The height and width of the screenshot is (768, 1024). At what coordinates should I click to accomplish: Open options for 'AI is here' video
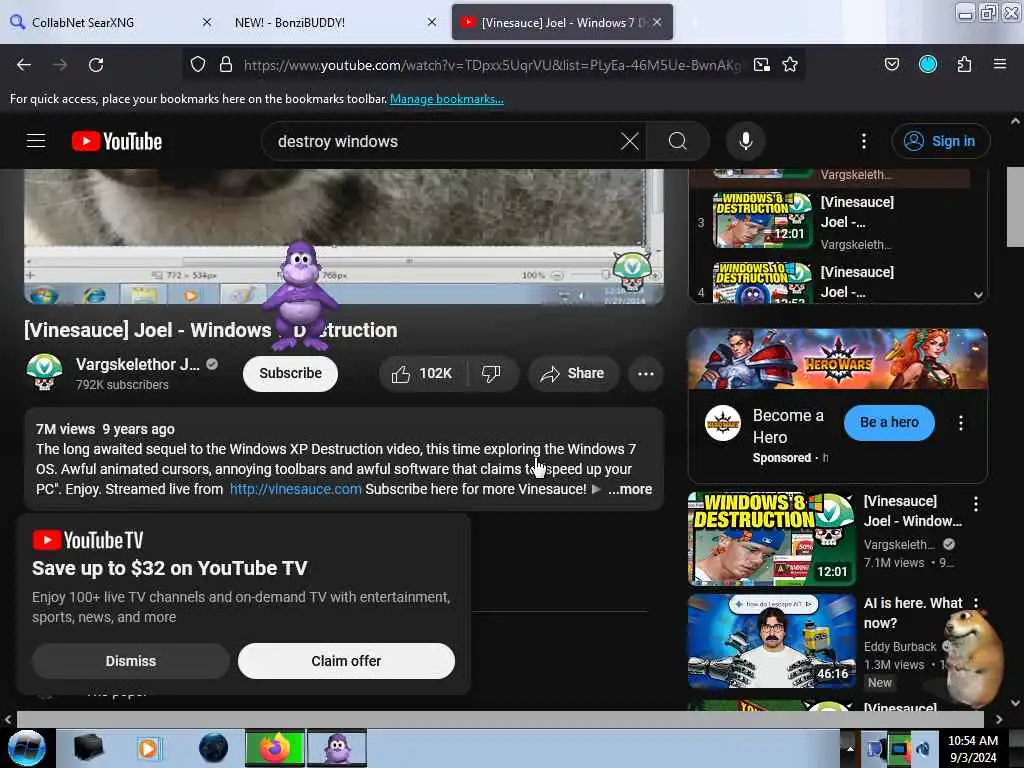click(x=976, y=603)
